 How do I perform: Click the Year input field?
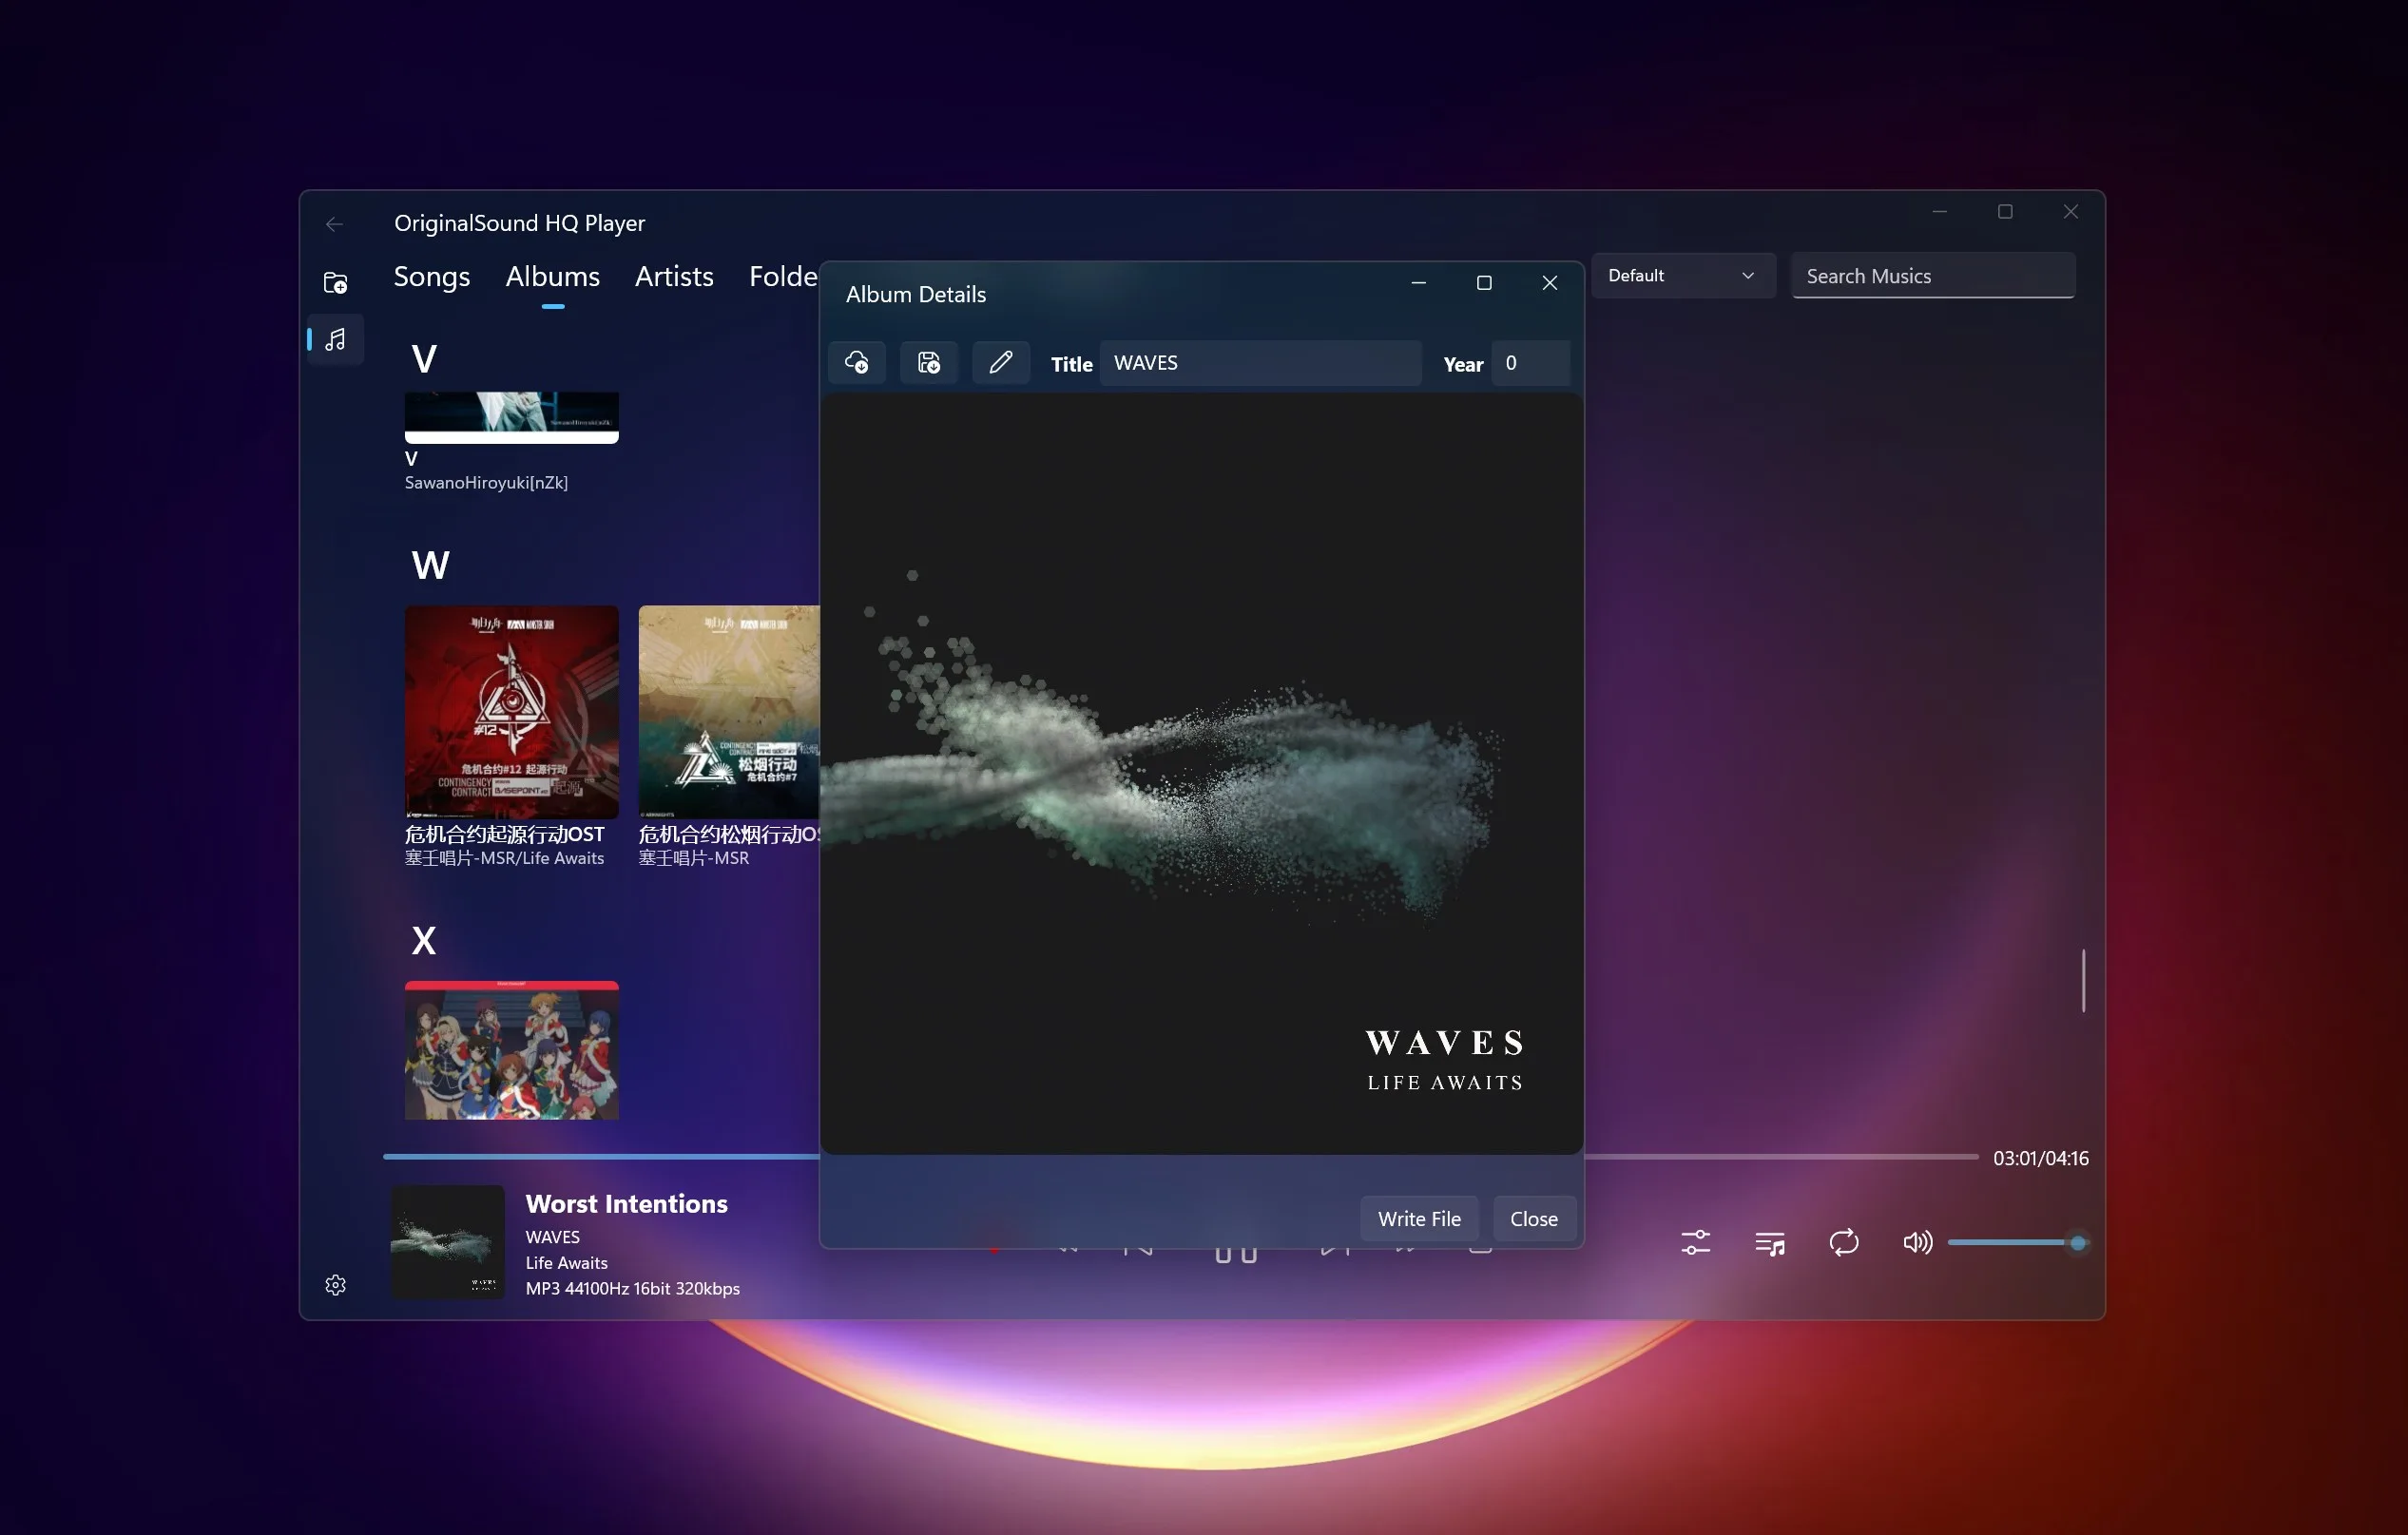tap(1531, 363)
